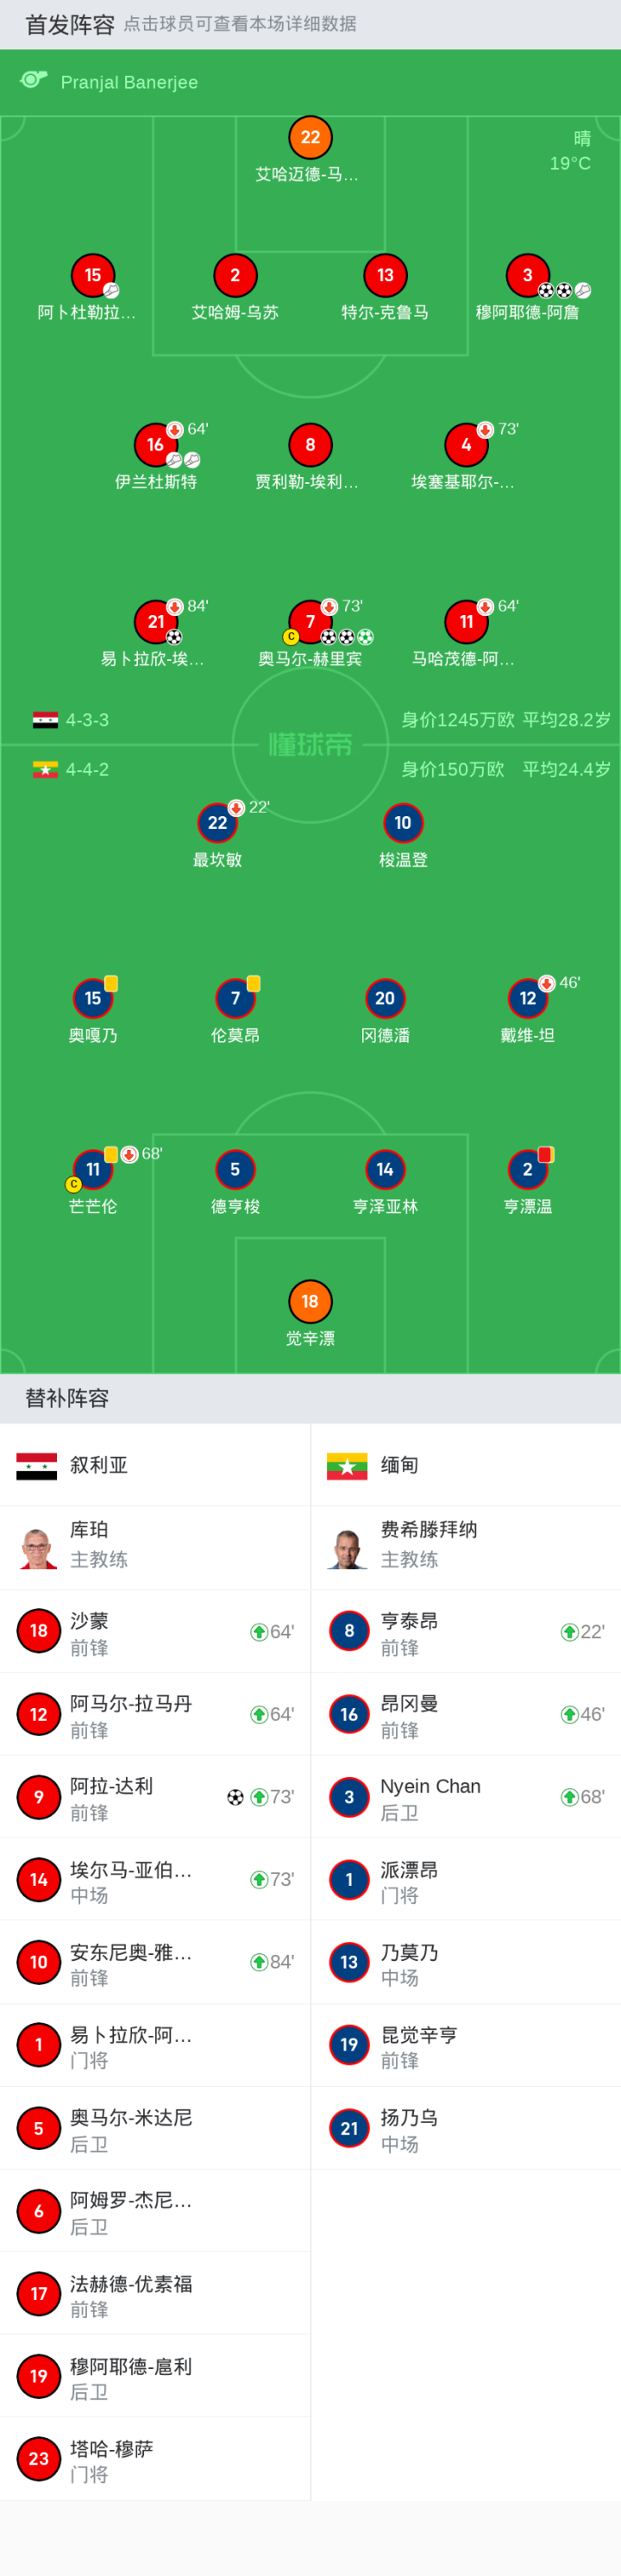Select Syria player number 3 circle
The image size is (621, 2576).
(x=527, y=275)
